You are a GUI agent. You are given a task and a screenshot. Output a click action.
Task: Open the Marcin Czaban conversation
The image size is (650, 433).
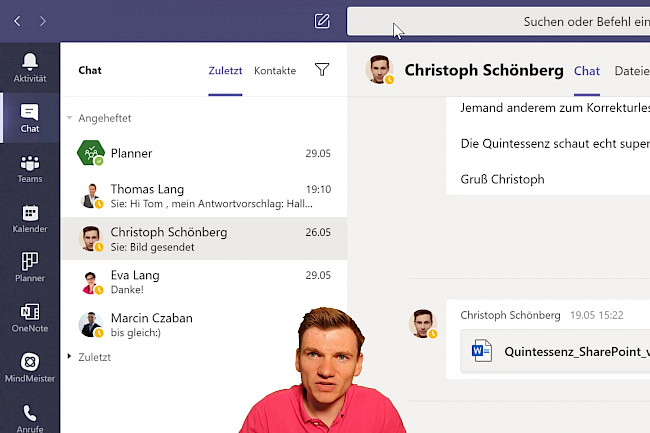pyautogui.click(x=204, y=324)
